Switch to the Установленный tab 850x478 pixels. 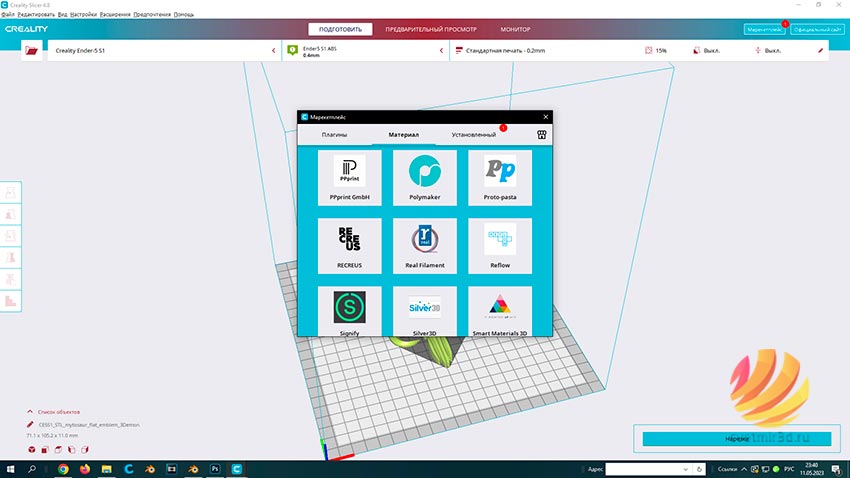(x=474, y=134)
